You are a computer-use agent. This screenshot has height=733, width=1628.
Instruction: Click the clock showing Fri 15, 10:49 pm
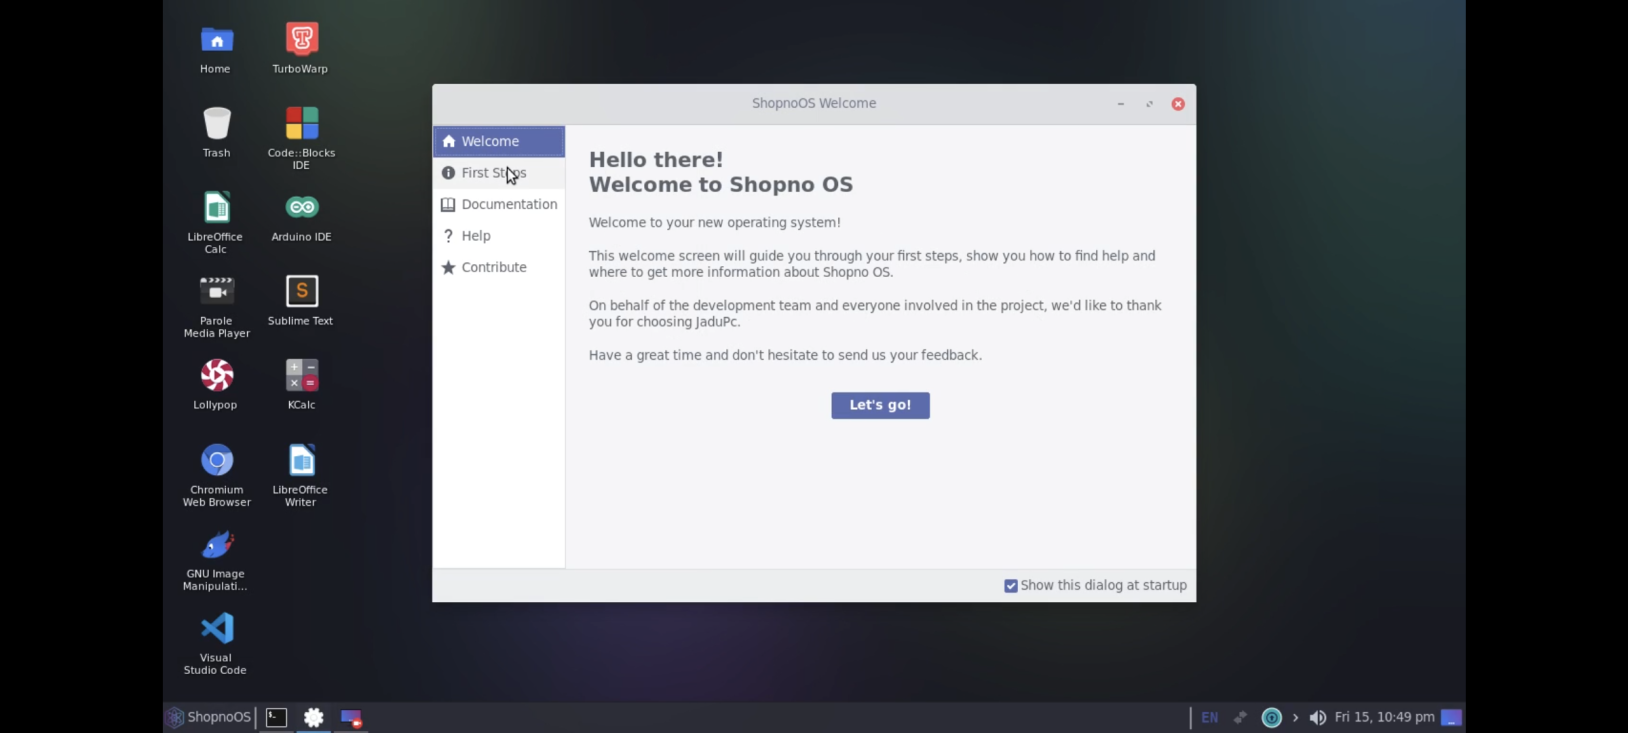1384,718
